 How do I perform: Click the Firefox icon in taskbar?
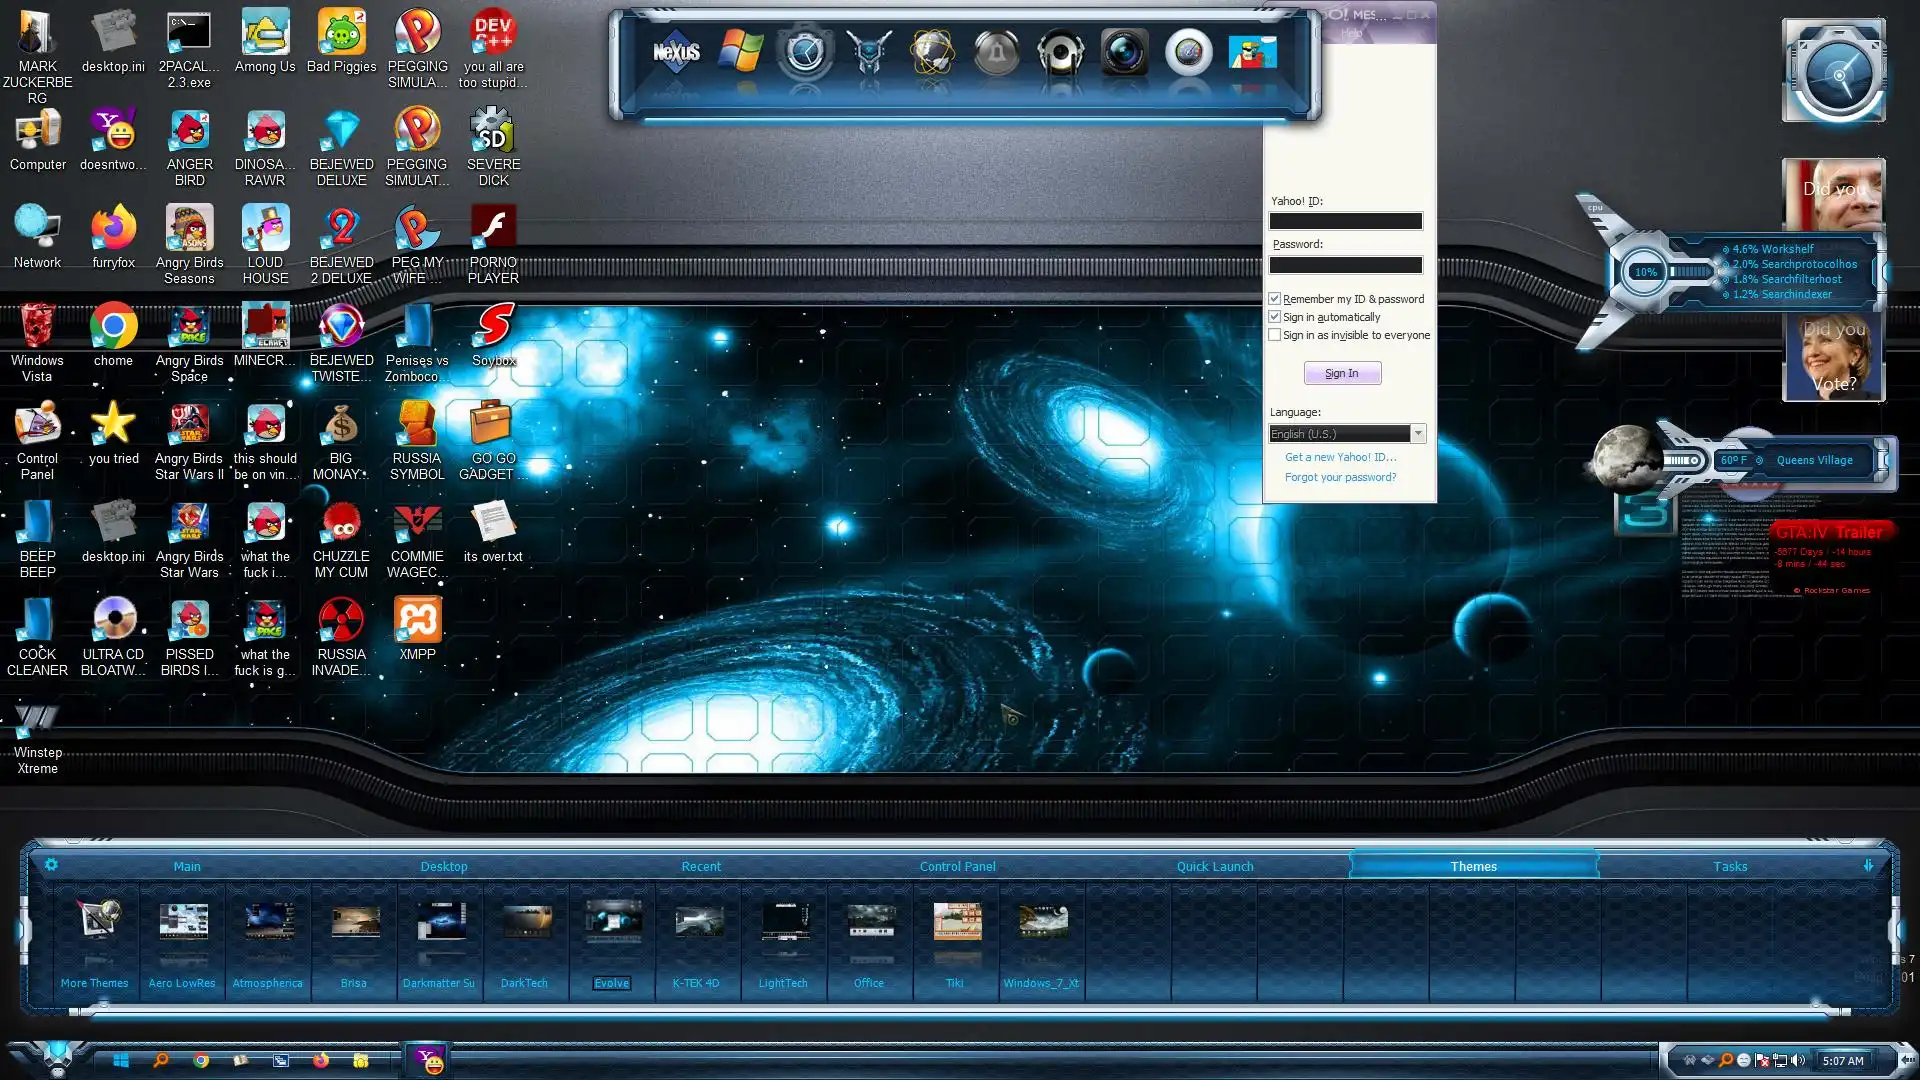point(321,1060)
